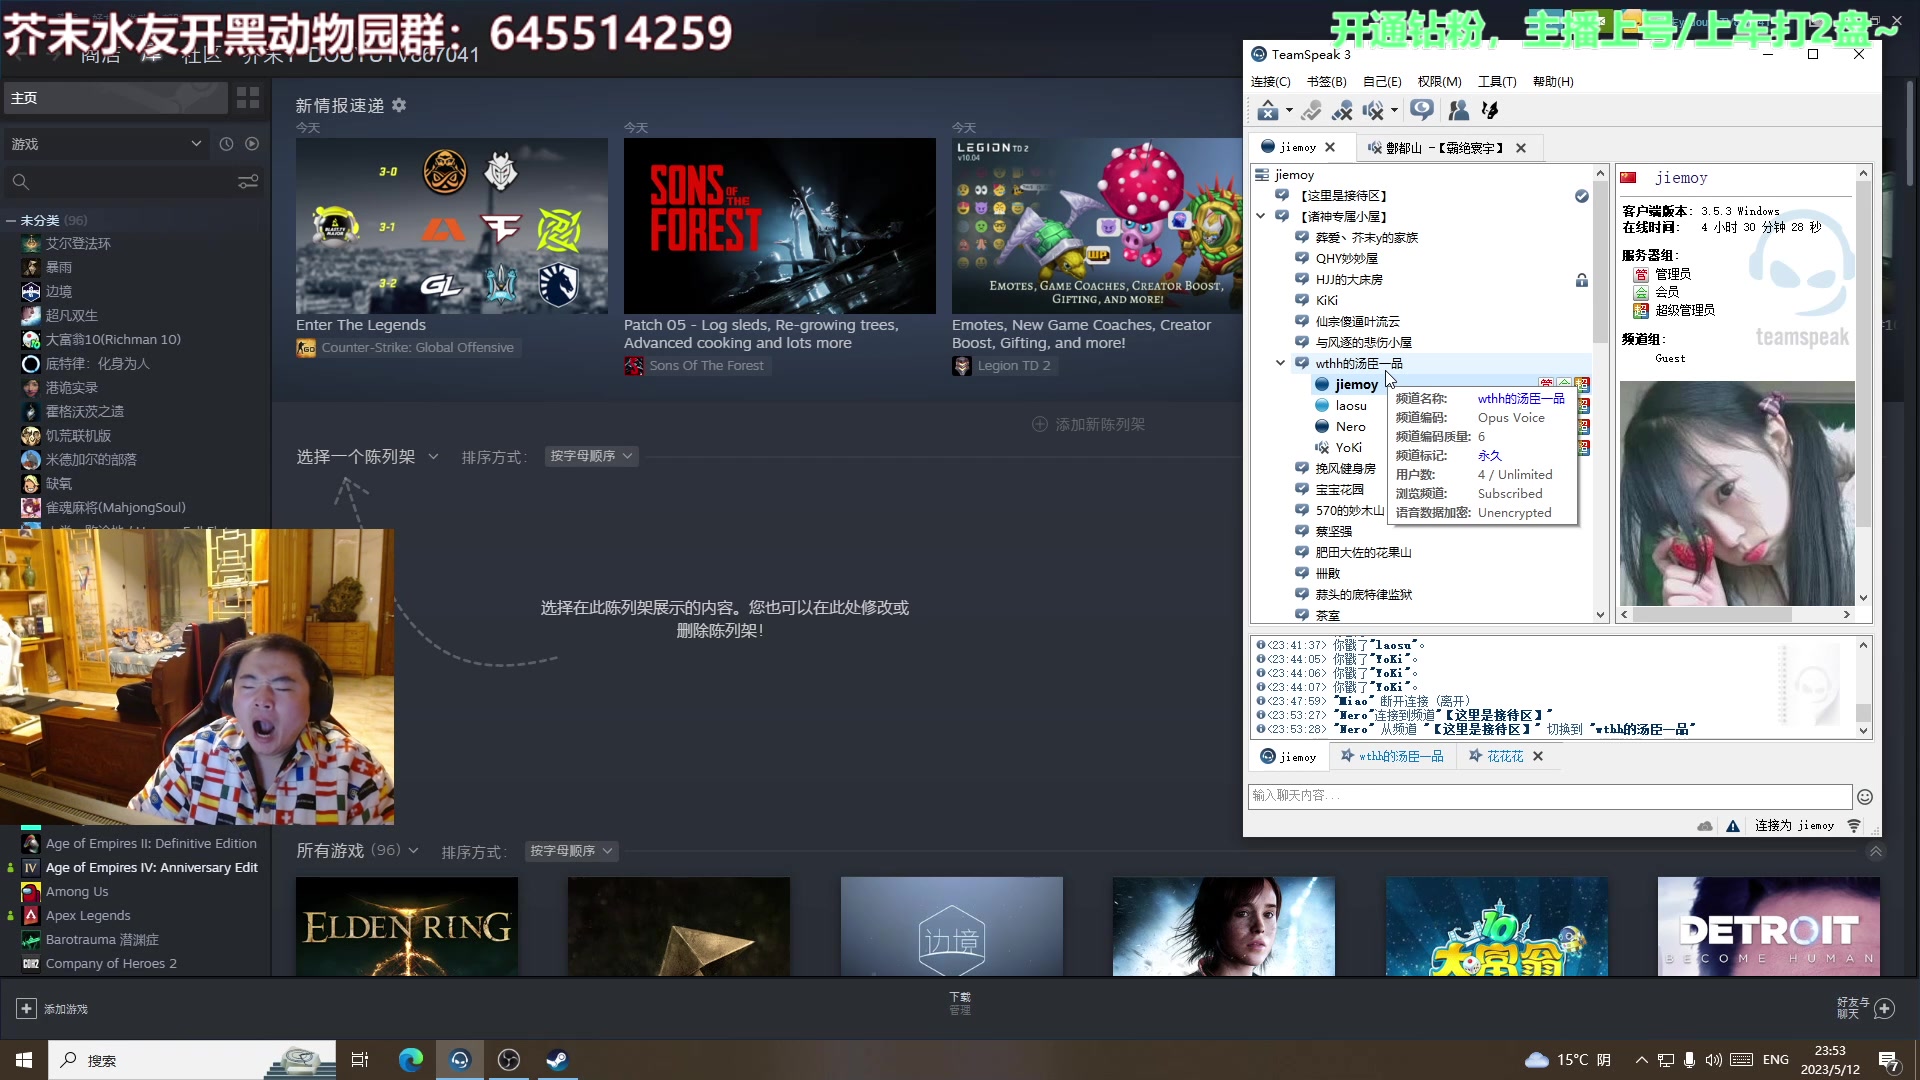Click the myTeamSpeak cloud sync icon
The height and width of the screenshot is (1080, 1920).
pyautogui.click(x=1705, y=826)
